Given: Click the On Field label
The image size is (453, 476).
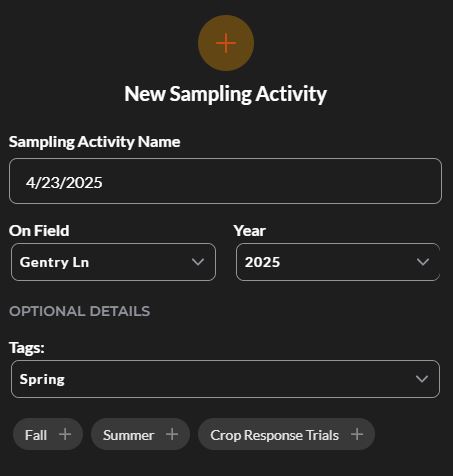Looking at the screenshot, I should click(x=39, y=231).
